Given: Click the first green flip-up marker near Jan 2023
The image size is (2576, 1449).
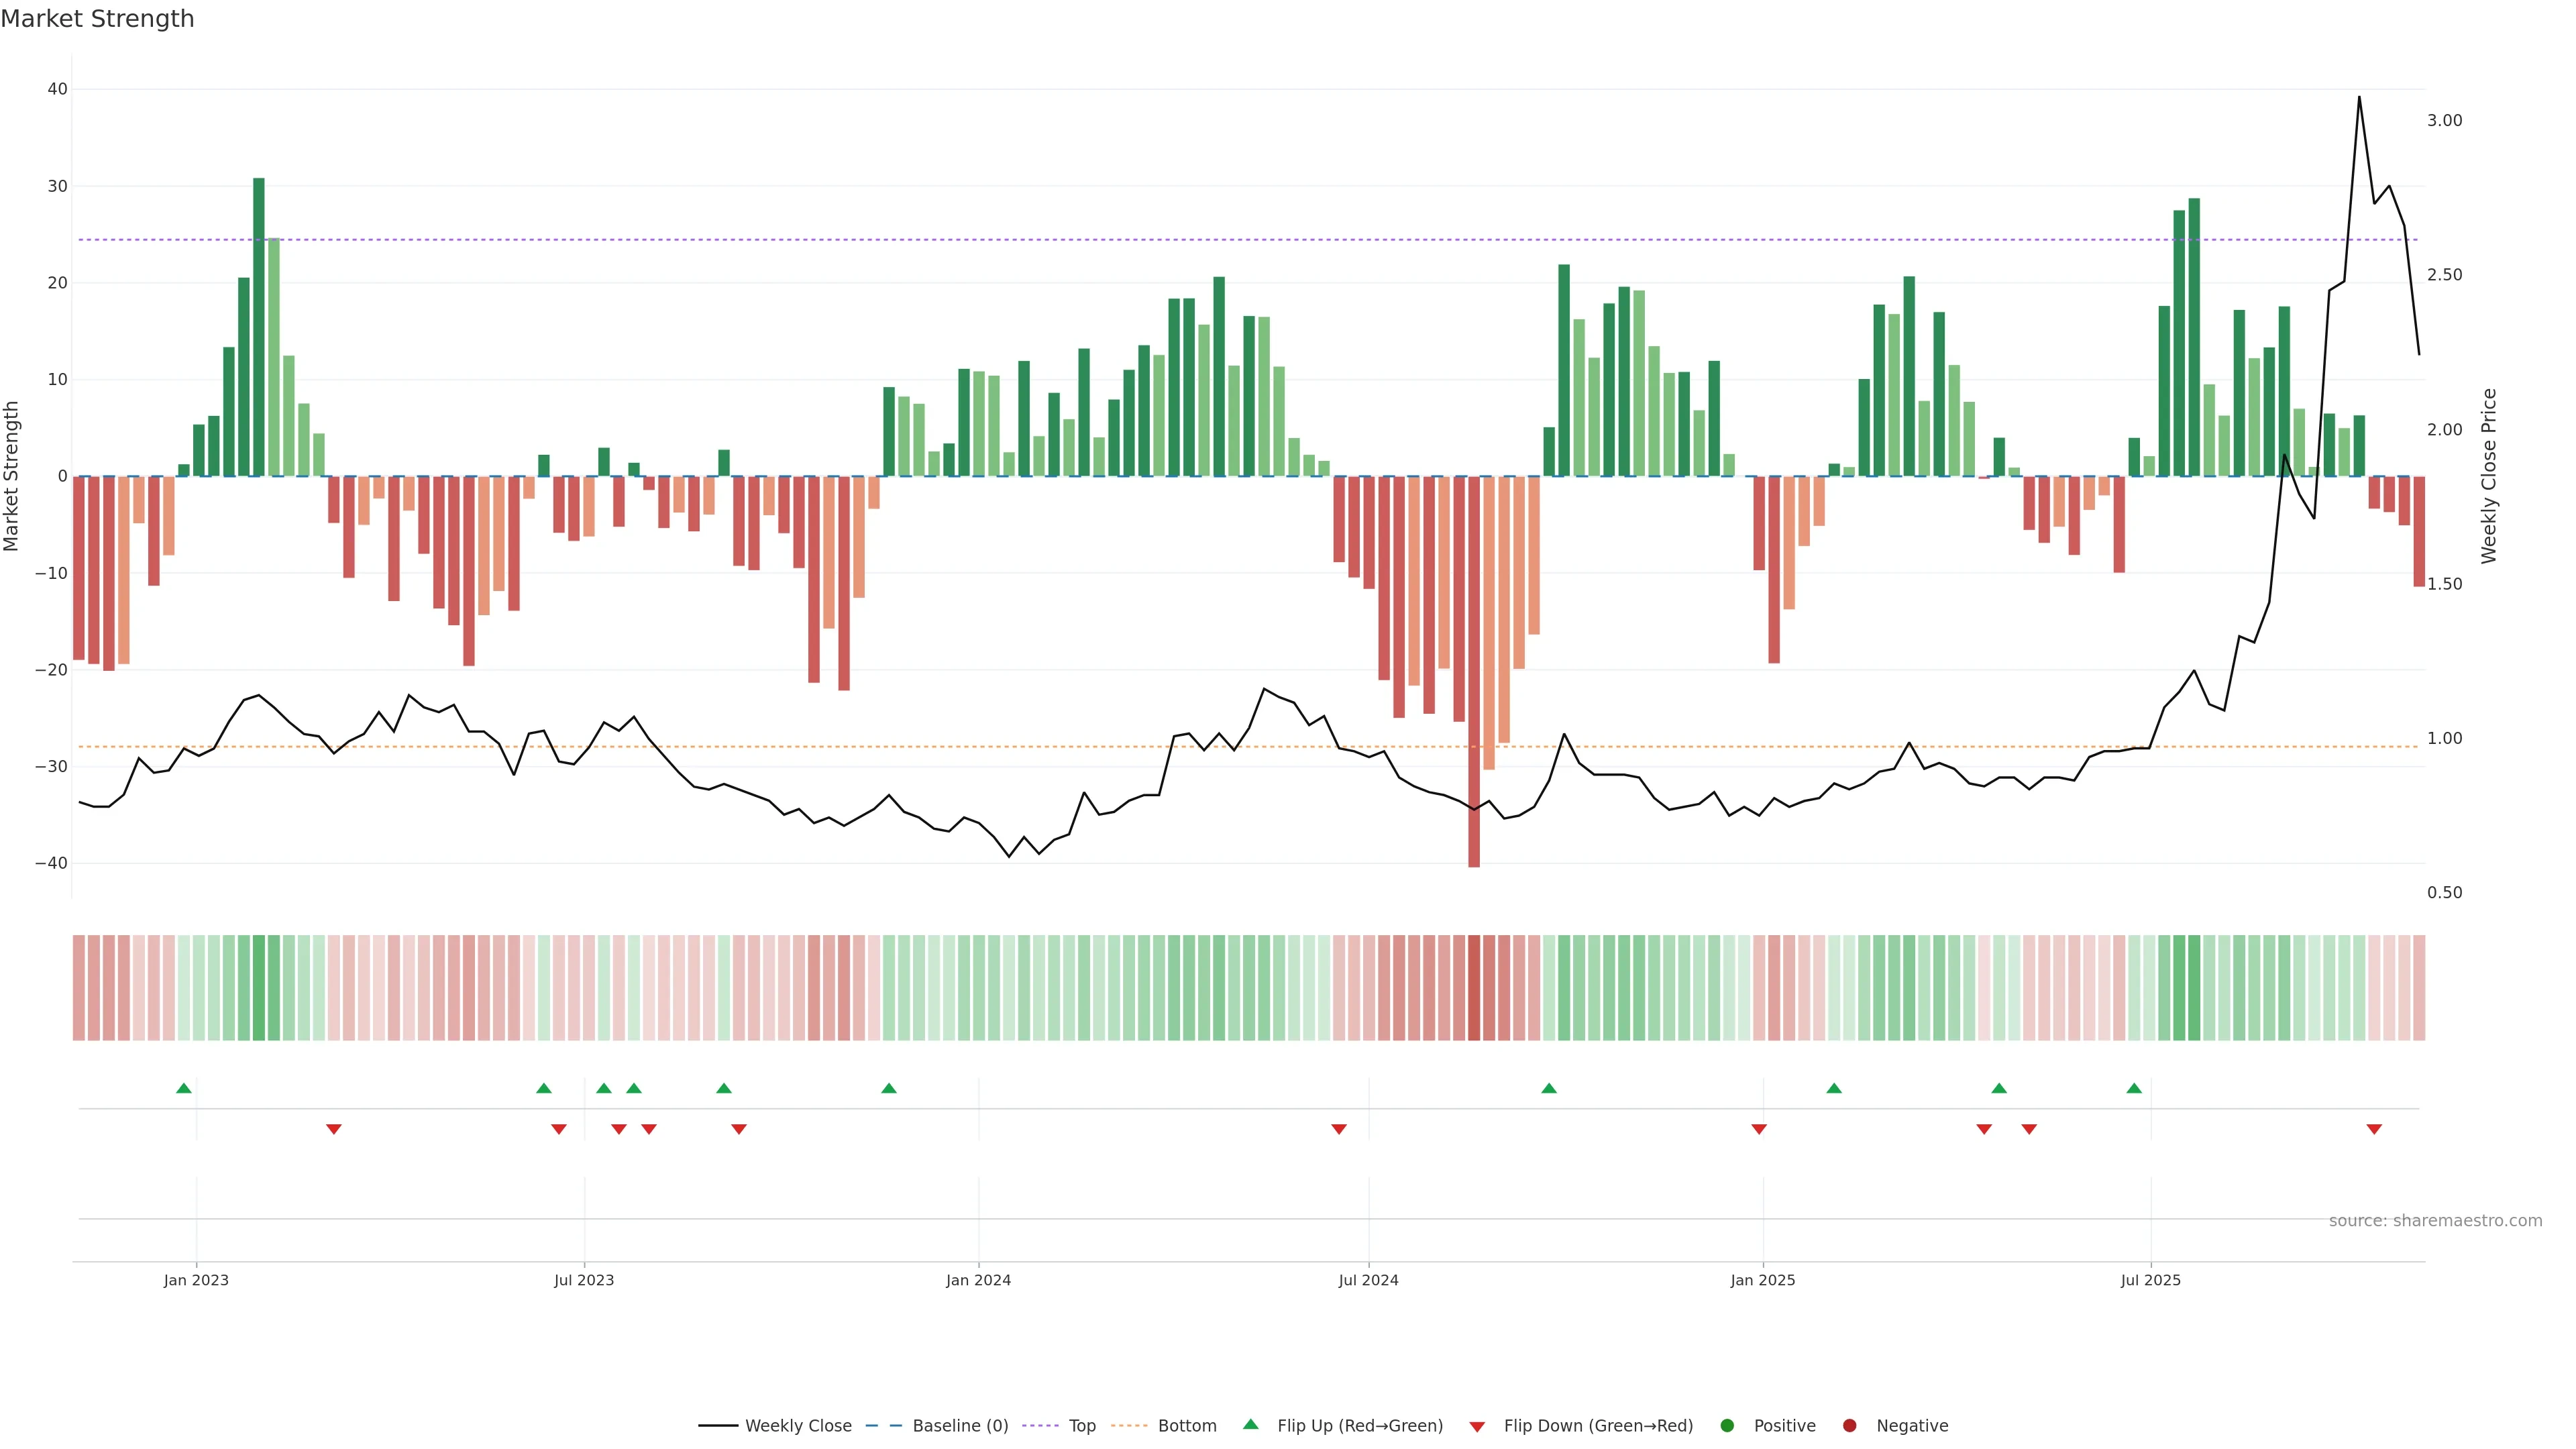Looking at the screenshot, I should 184,1088.
